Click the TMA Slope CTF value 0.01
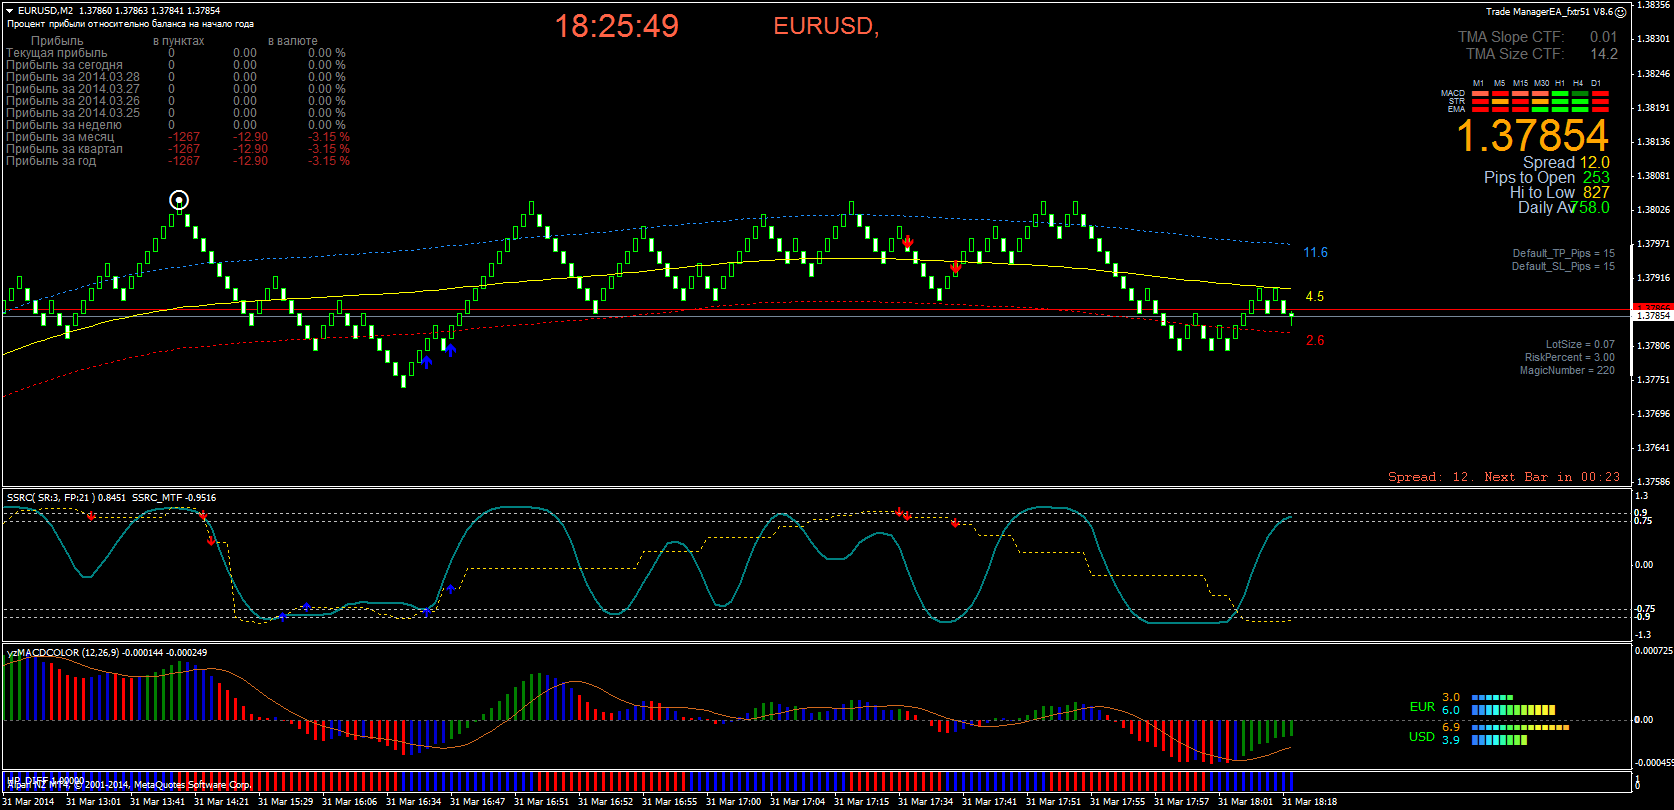The height and width of the screenshot is (810, 1674). click(1603, 37)
